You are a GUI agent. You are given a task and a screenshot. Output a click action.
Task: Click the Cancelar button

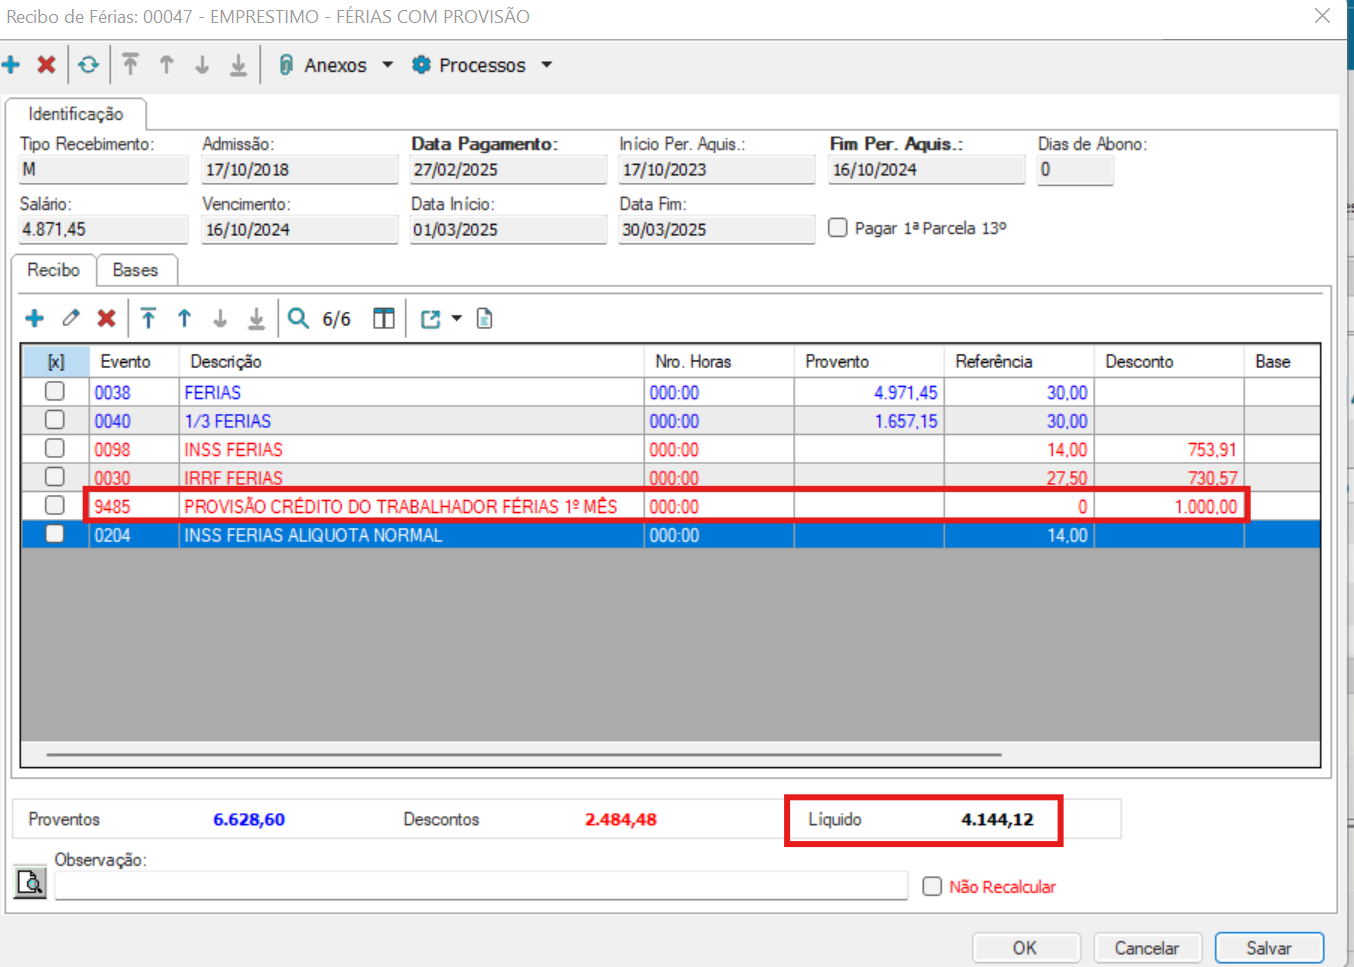tap(1147, 948)
